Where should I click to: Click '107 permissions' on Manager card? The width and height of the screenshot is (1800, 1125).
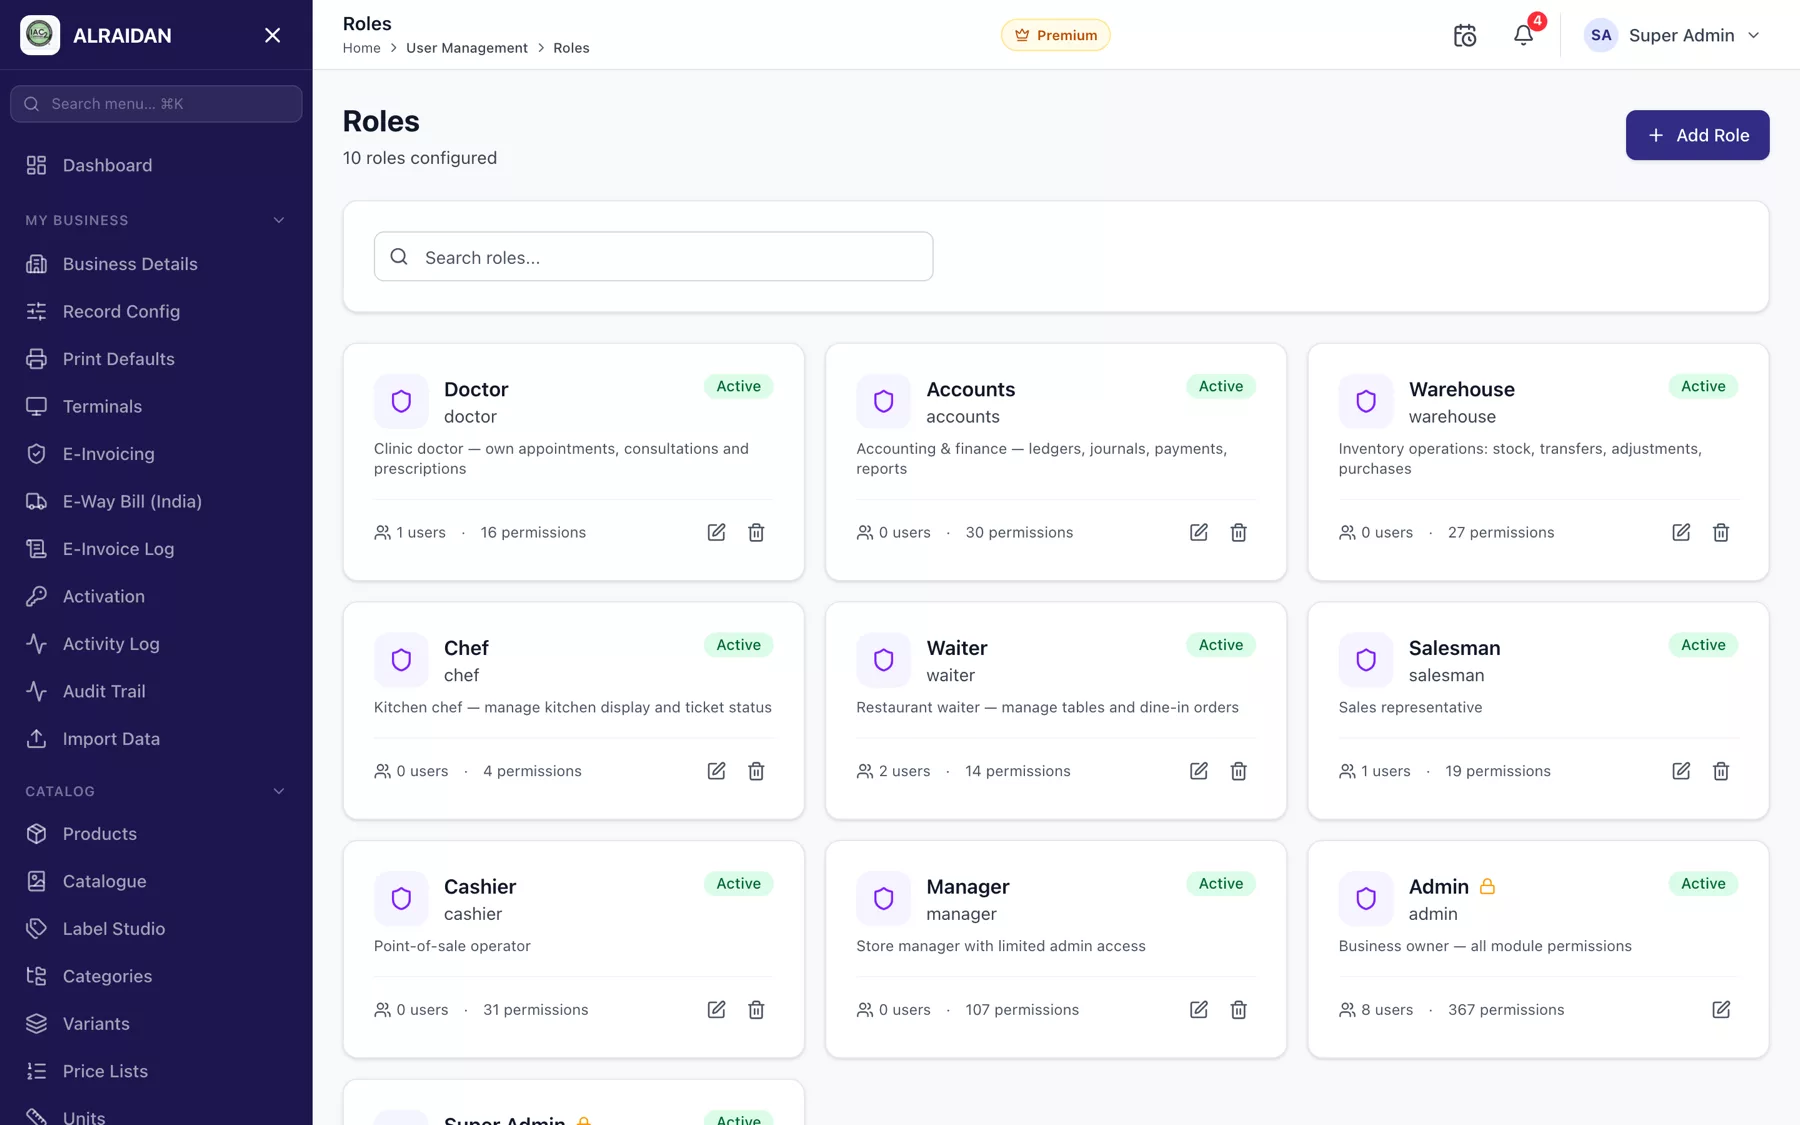(x=1022, y=1010)
